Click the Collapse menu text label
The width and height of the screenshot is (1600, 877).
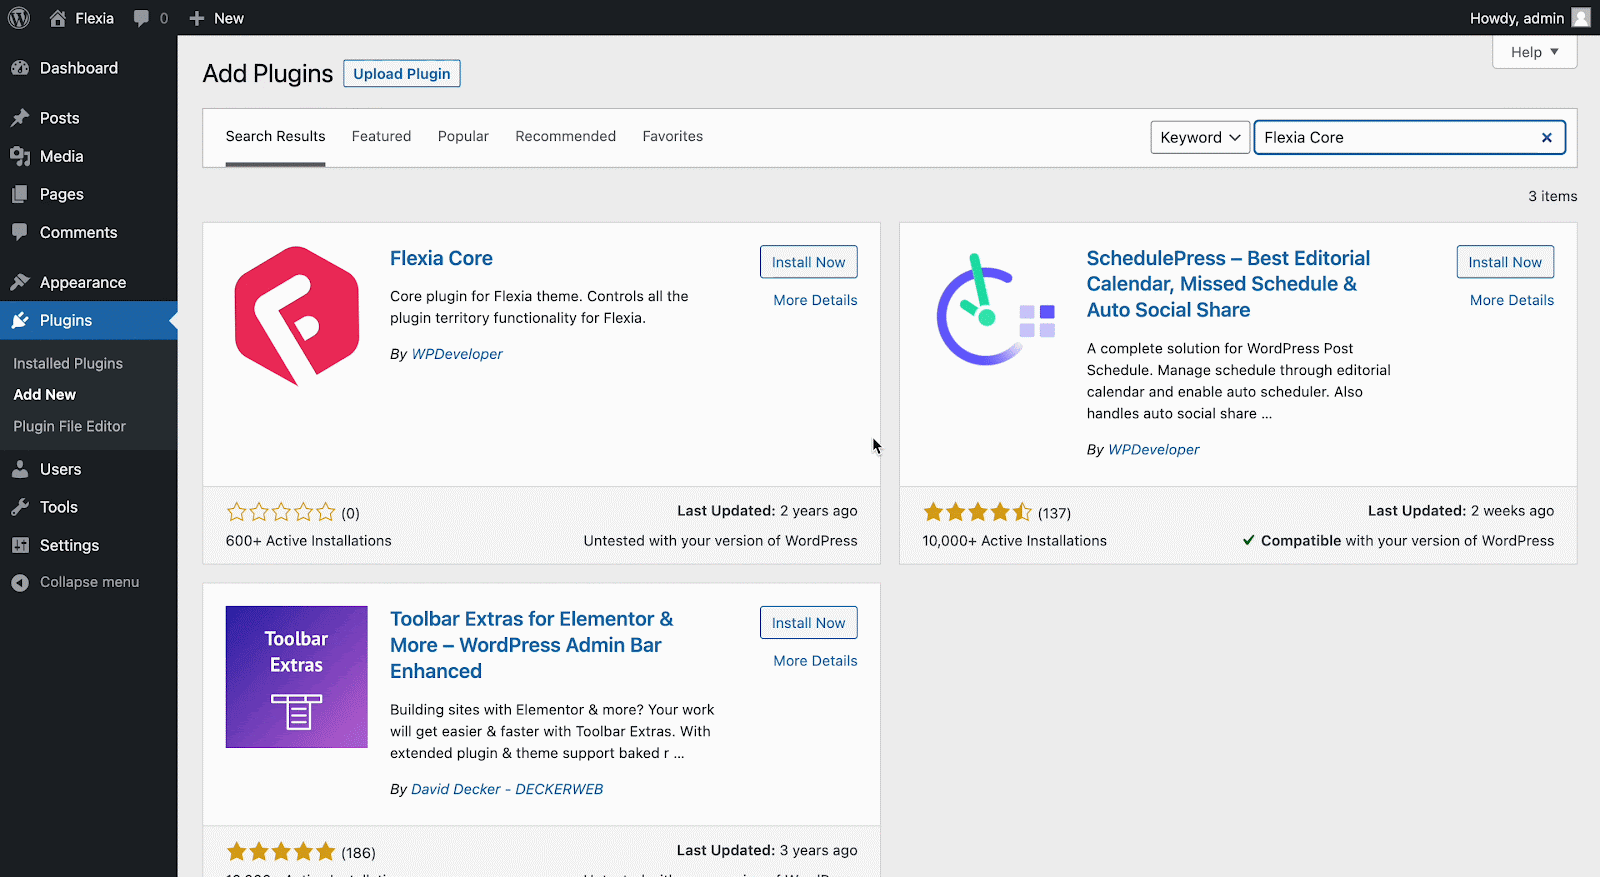click(x=89, y=582)
